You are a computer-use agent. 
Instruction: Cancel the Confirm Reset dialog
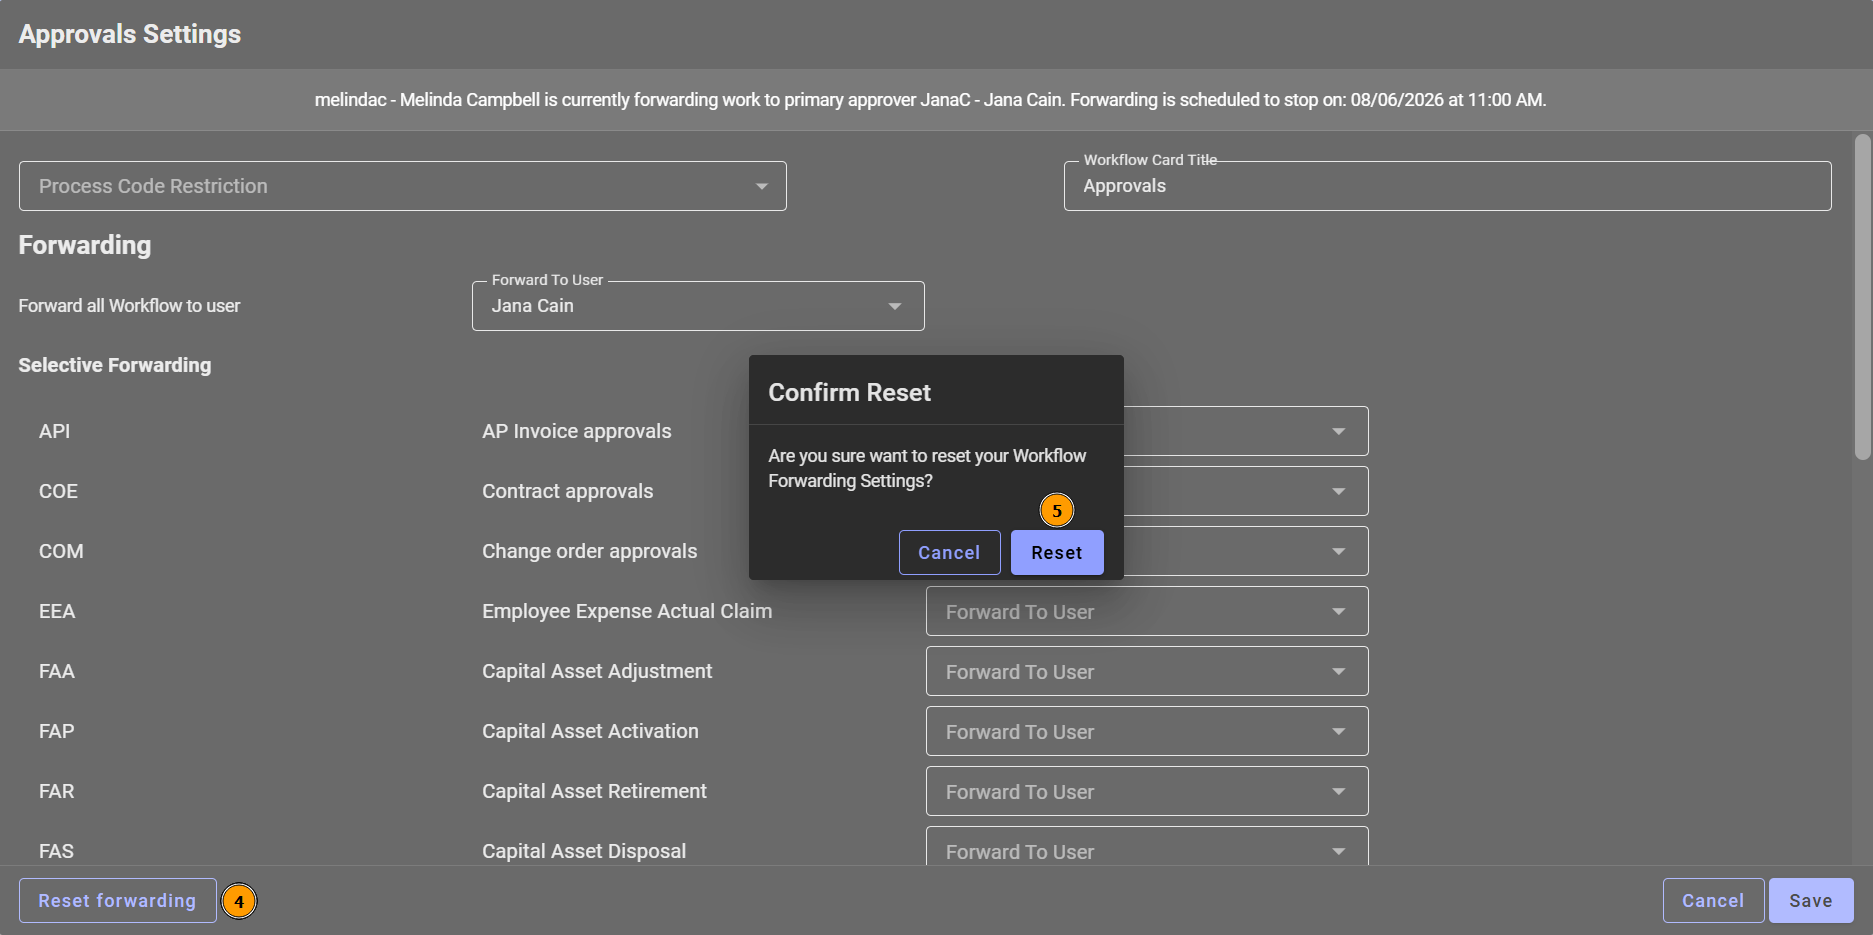(949, 552)
